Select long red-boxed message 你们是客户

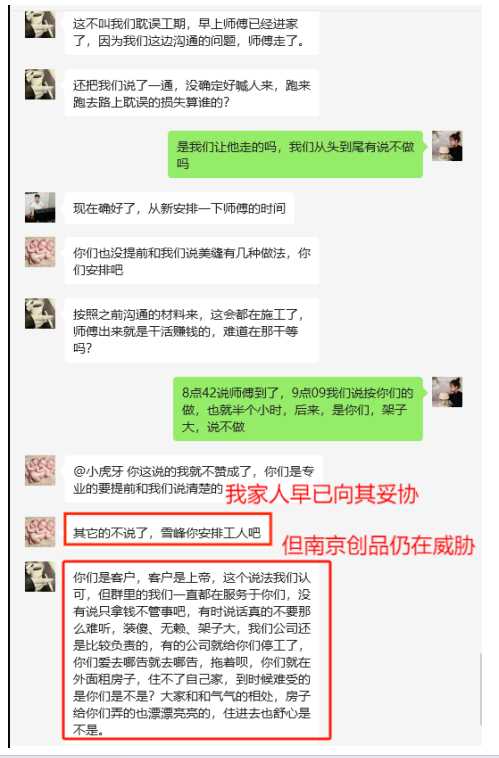pyautogui.click(x=197, y=651)
